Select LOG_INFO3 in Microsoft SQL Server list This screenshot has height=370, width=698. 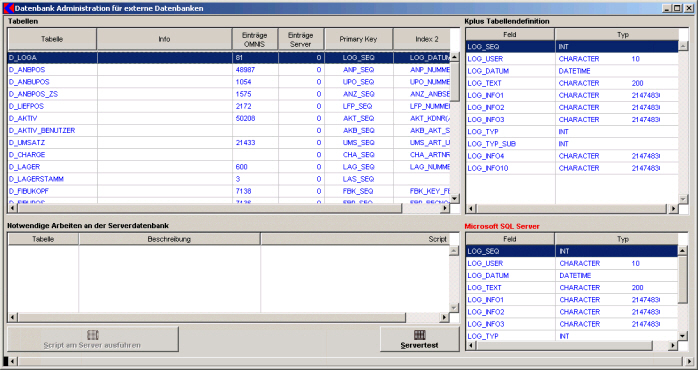pos(572,324)
